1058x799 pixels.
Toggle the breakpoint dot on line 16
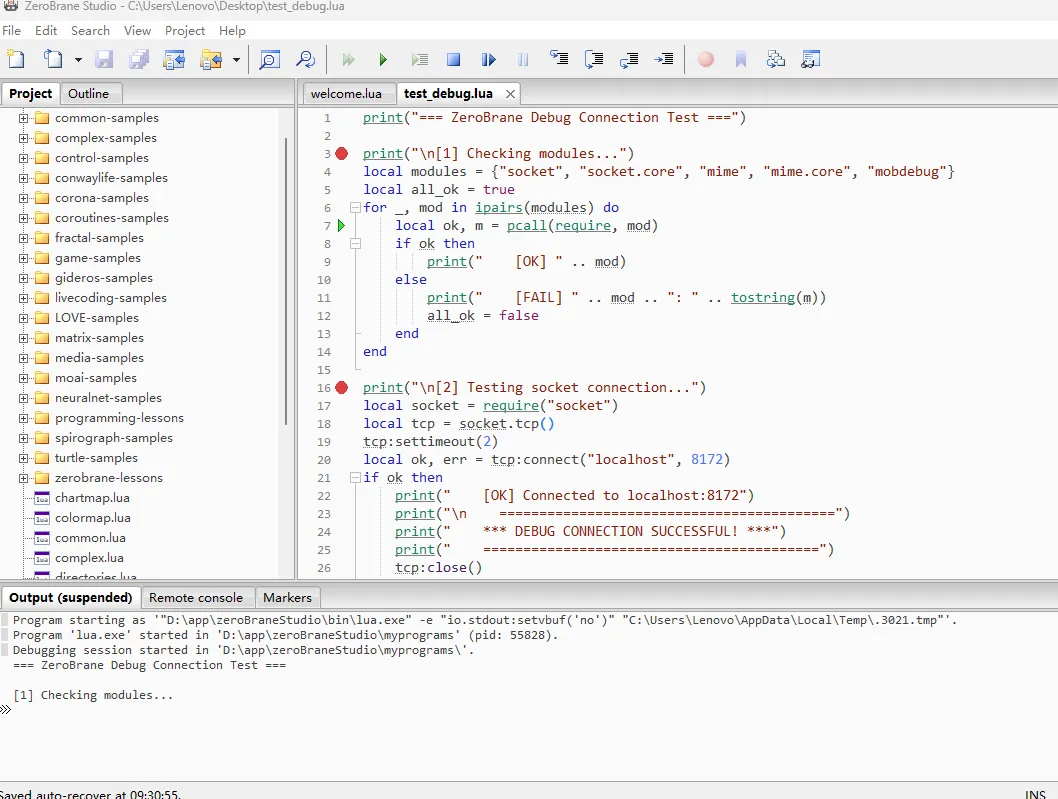click(x=342, y=388)
